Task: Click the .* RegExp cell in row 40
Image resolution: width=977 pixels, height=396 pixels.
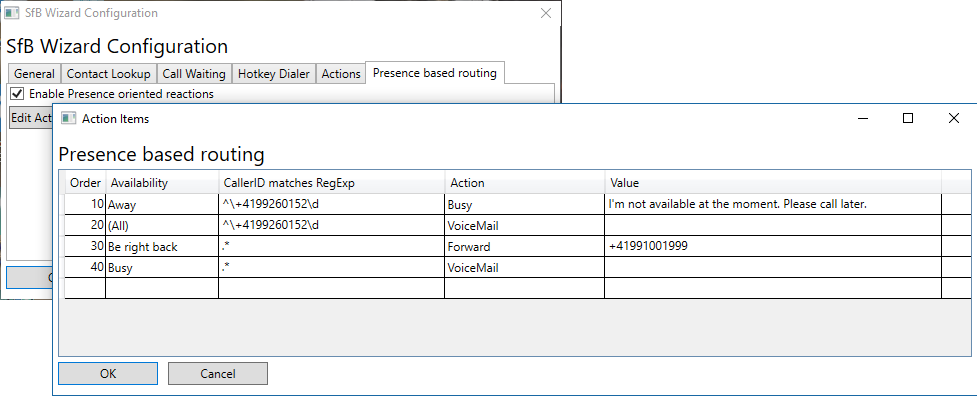Action: (331, 268)
